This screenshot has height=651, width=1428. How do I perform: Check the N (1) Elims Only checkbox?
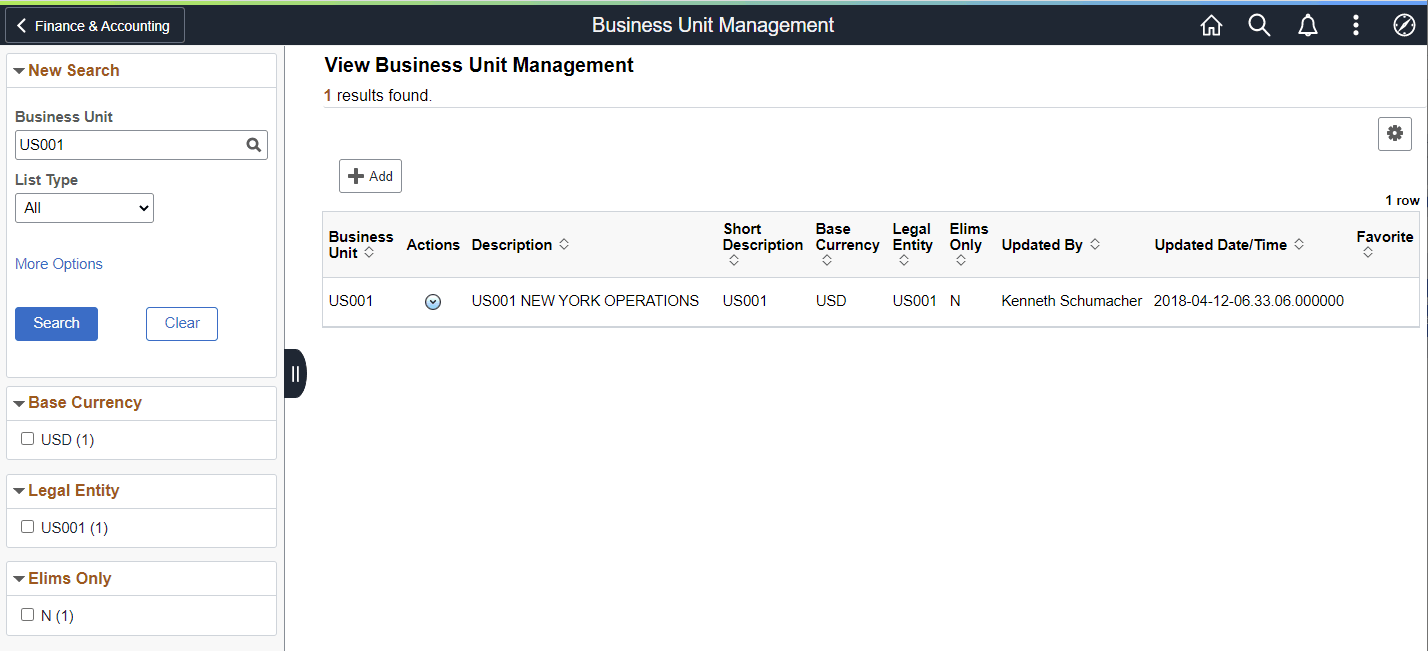pyautogui.click(x=27, y=614)
